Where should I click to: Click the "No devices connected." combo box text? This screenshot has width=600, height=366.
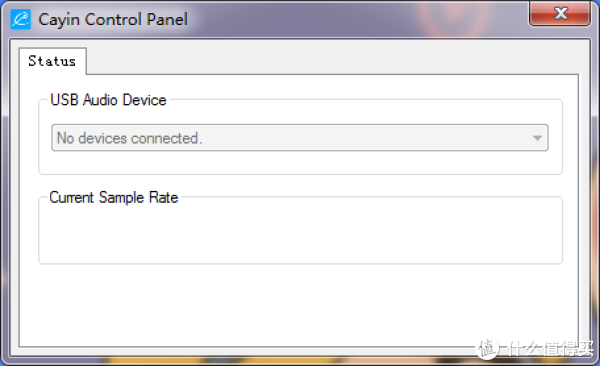(x=129, y=138)
